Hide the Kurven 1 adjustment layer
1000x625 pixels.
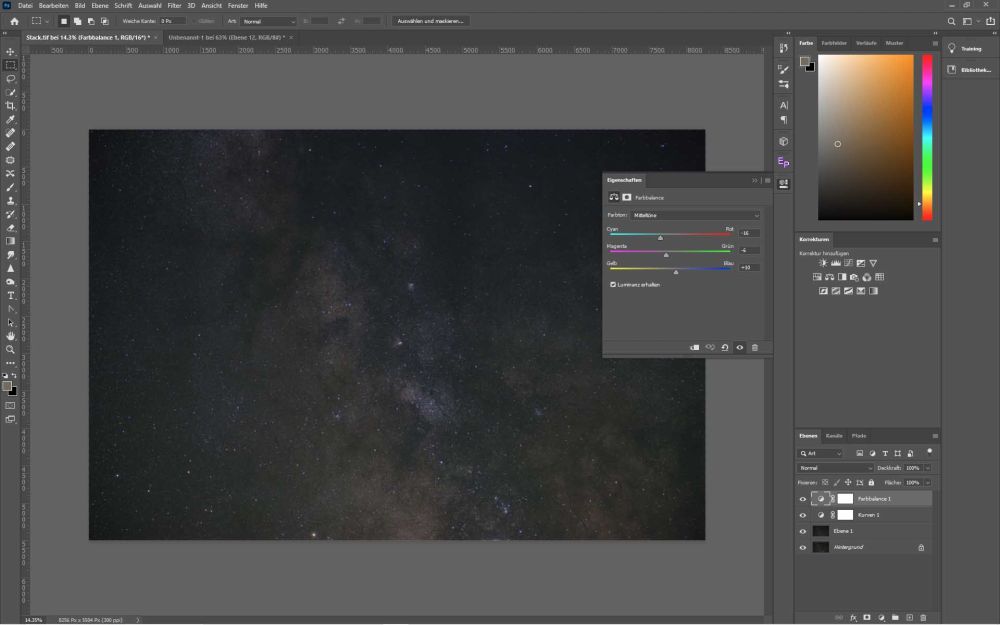point(803,515)
